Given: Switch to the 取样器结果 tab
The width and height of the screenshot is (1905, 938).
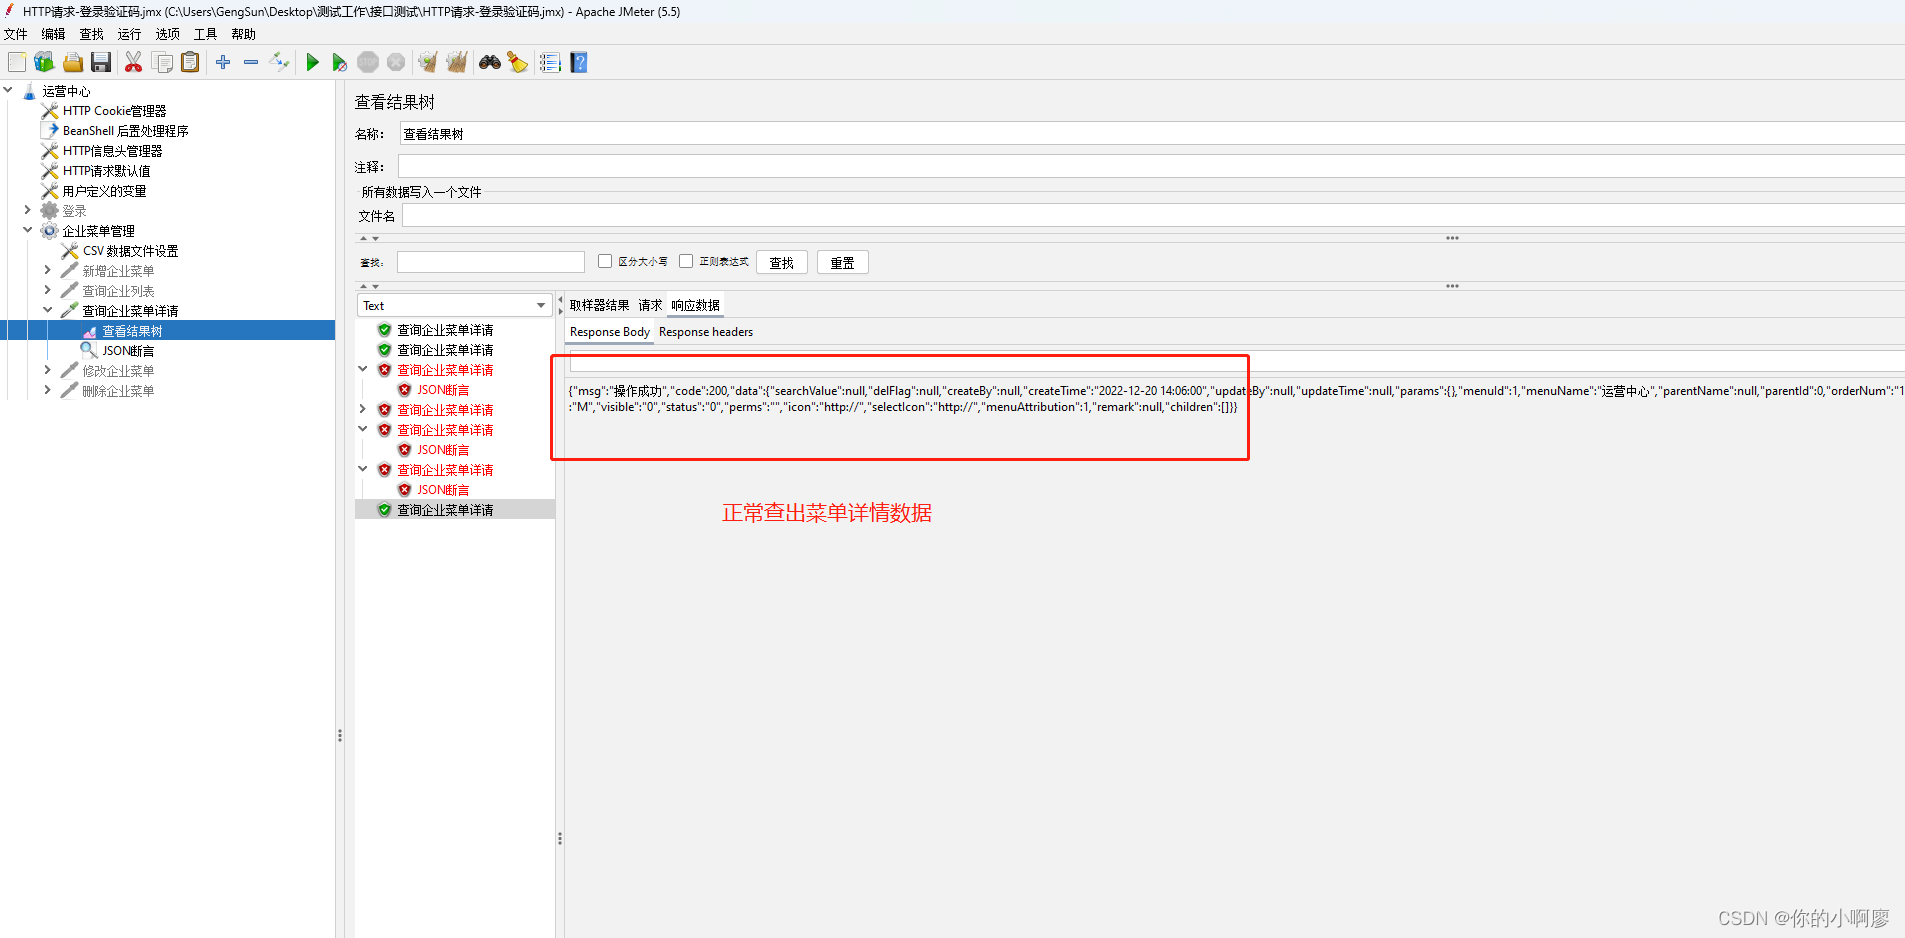Looking at the screenshot, I should (599, 305).
